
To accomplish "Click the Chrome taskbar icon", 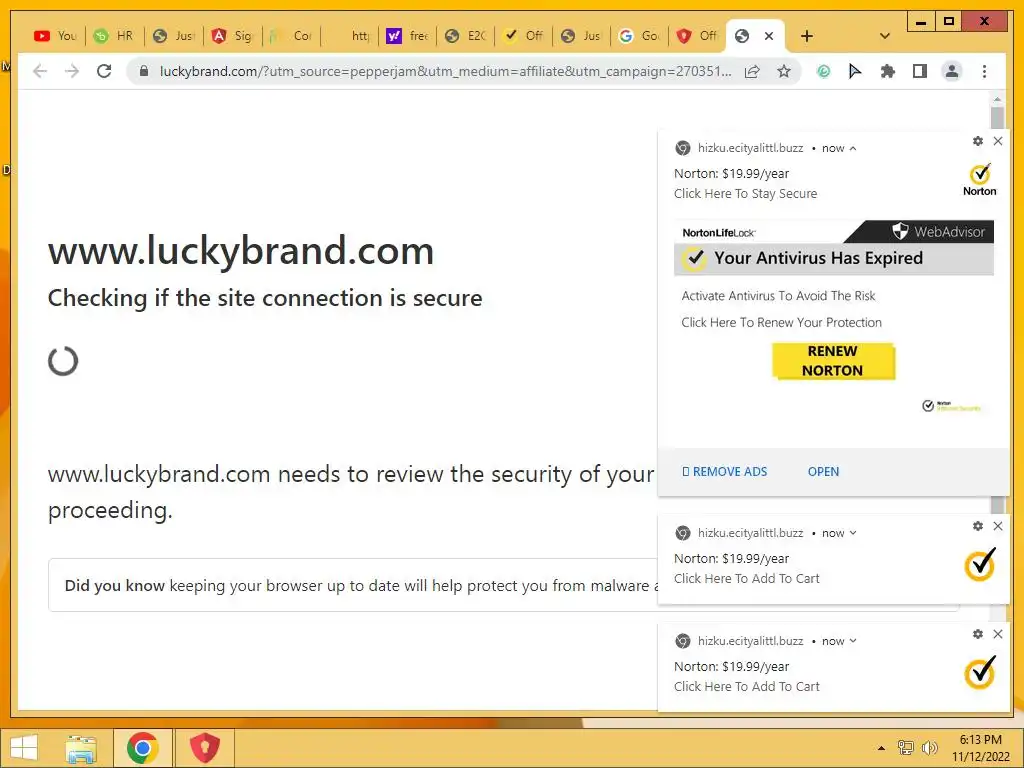I will click(x=143, y=748).
